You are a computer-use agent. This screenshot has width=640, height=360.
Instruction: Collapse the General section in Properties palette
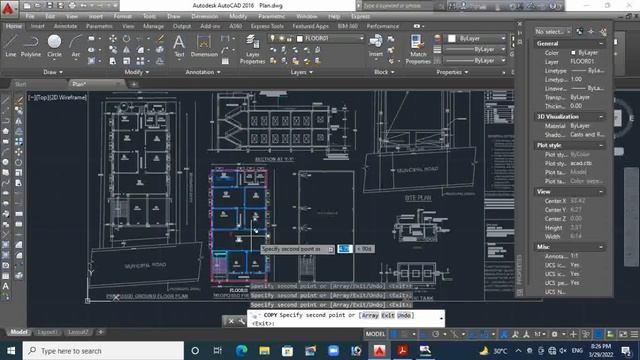tap(601, 43)
